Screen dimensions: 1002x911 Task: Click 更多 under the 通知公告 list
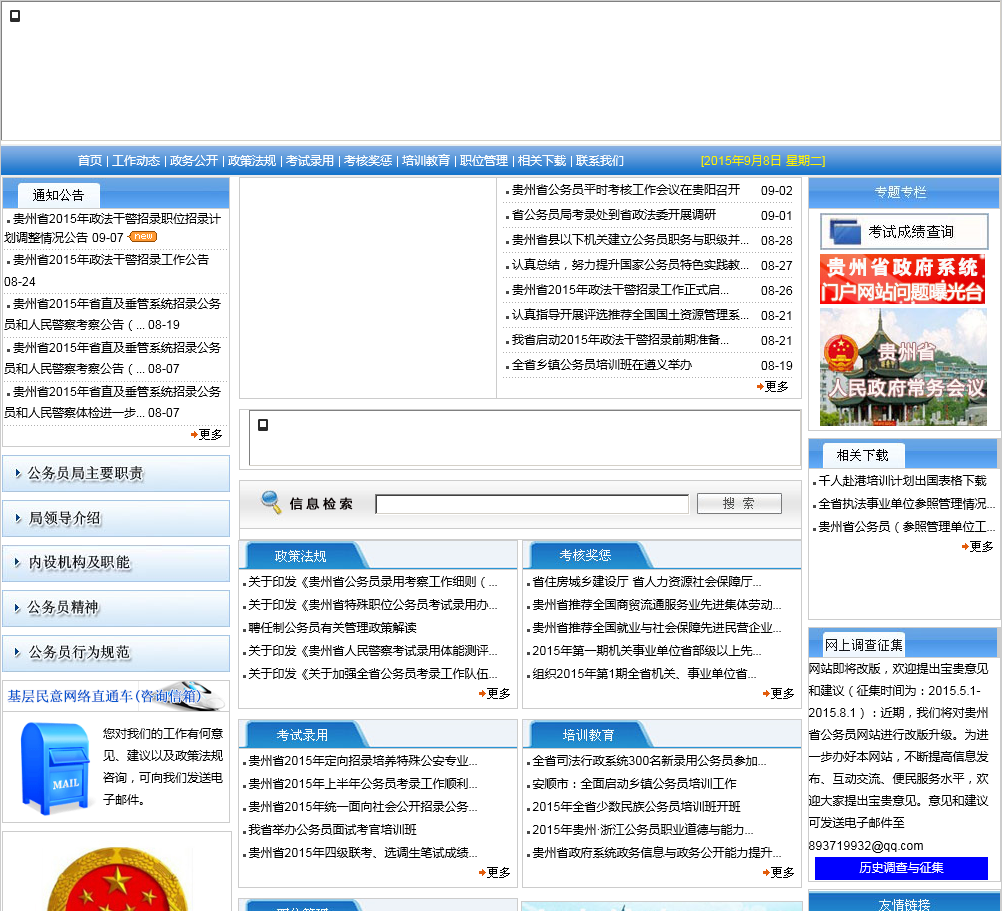click(207, 434)
